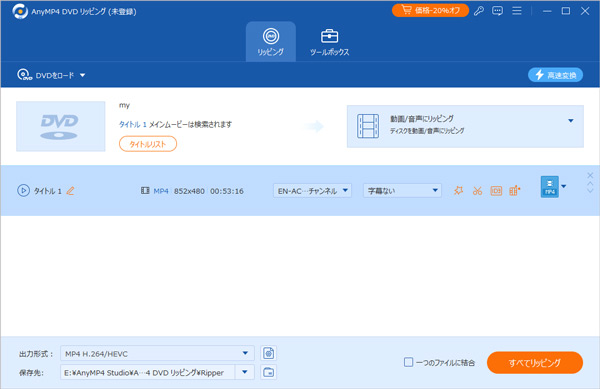This screenshot has height=389, width=600.
Task: Click the 852x480 resolution text
Action: point(189,191)
